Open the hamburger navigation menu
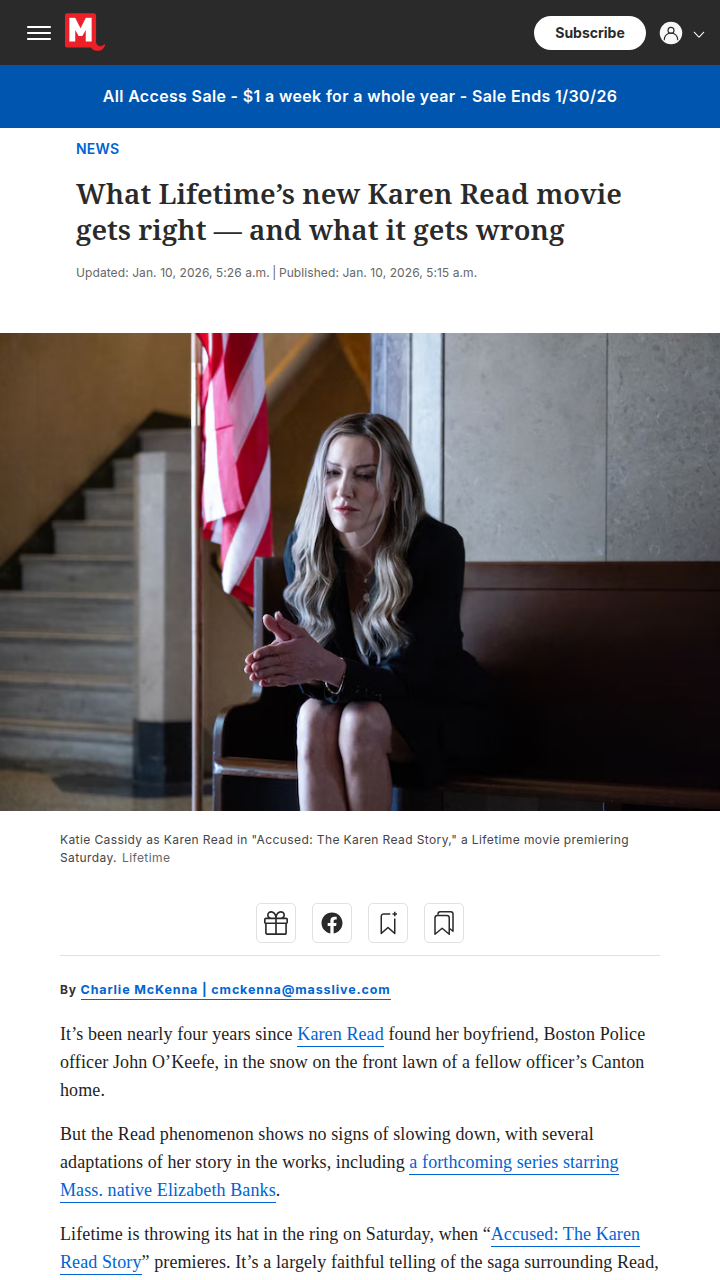Image resolution: width=720 pixels, height=1280 pixels. [39, 33]
